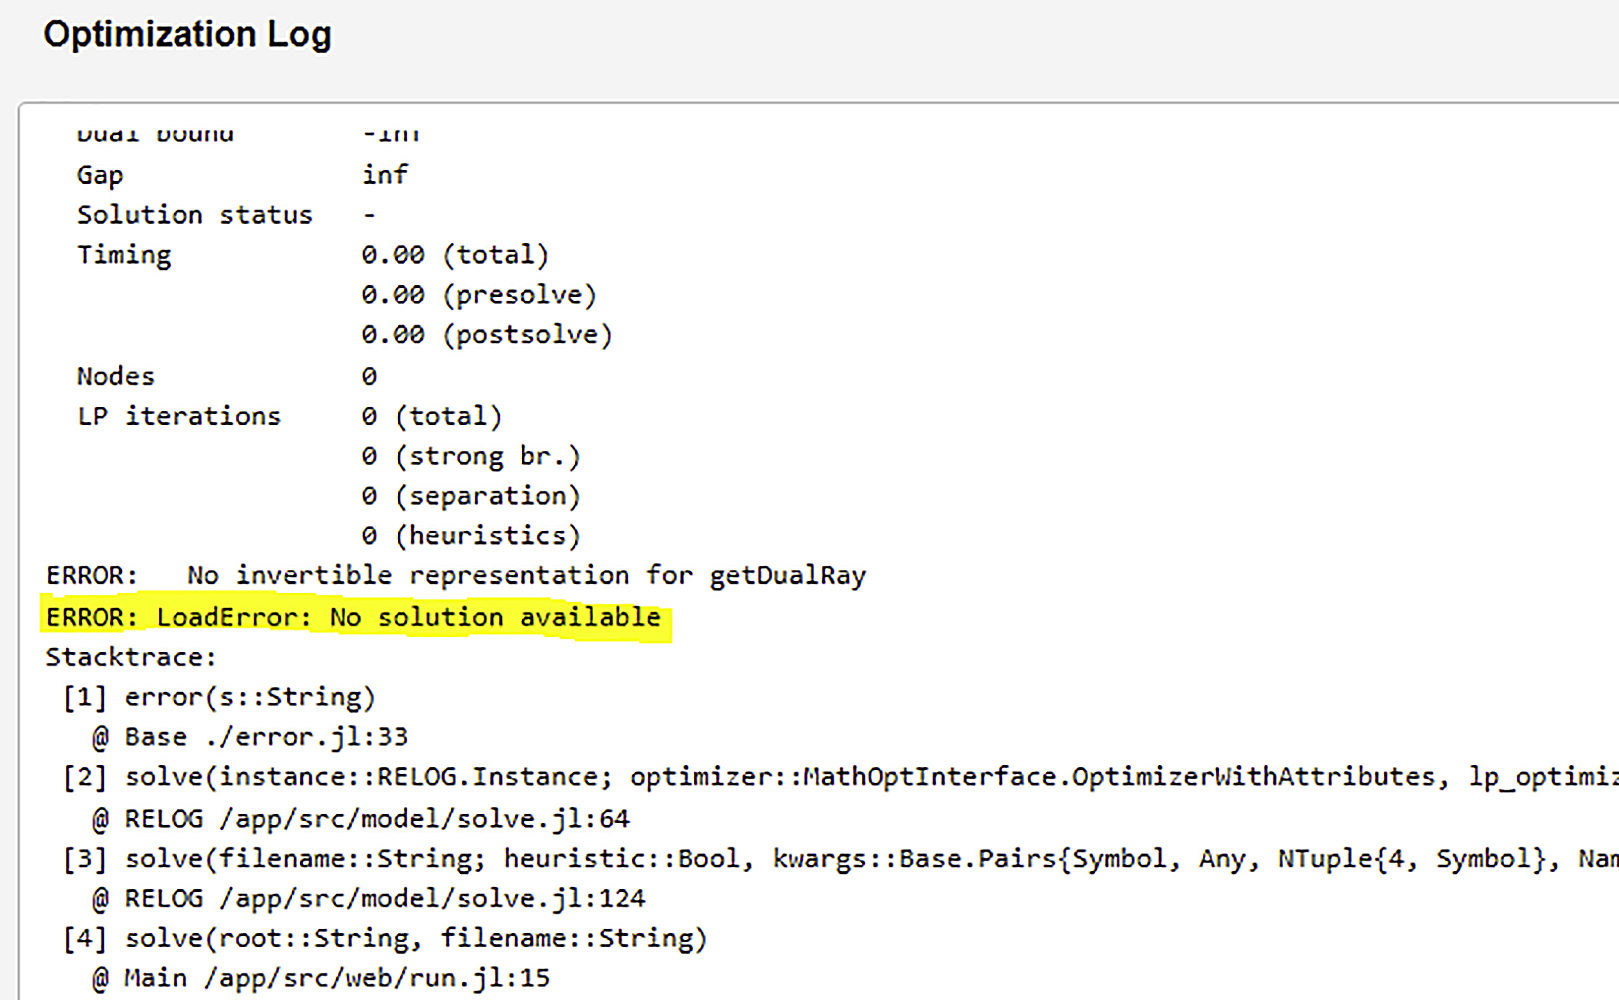This screenshot has width=1619, height=1000.
Task: Click the strong br. iterations line
Action: [x=471, y=456]
